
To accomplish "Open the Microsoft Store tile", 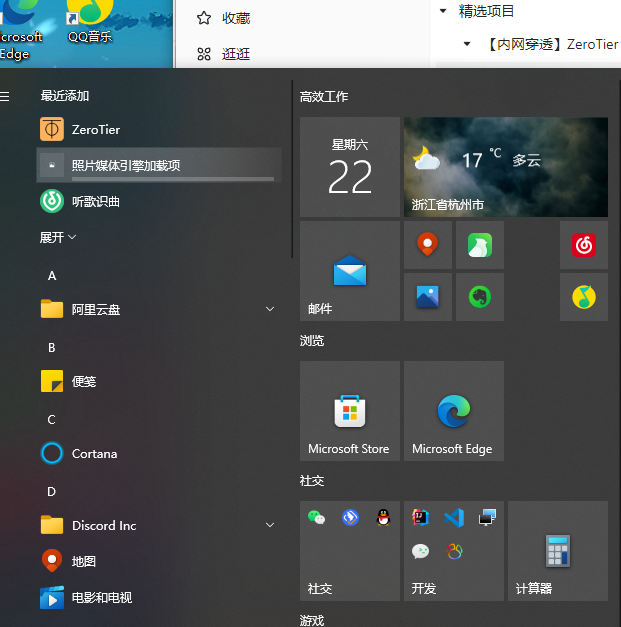I will point(350,411).
